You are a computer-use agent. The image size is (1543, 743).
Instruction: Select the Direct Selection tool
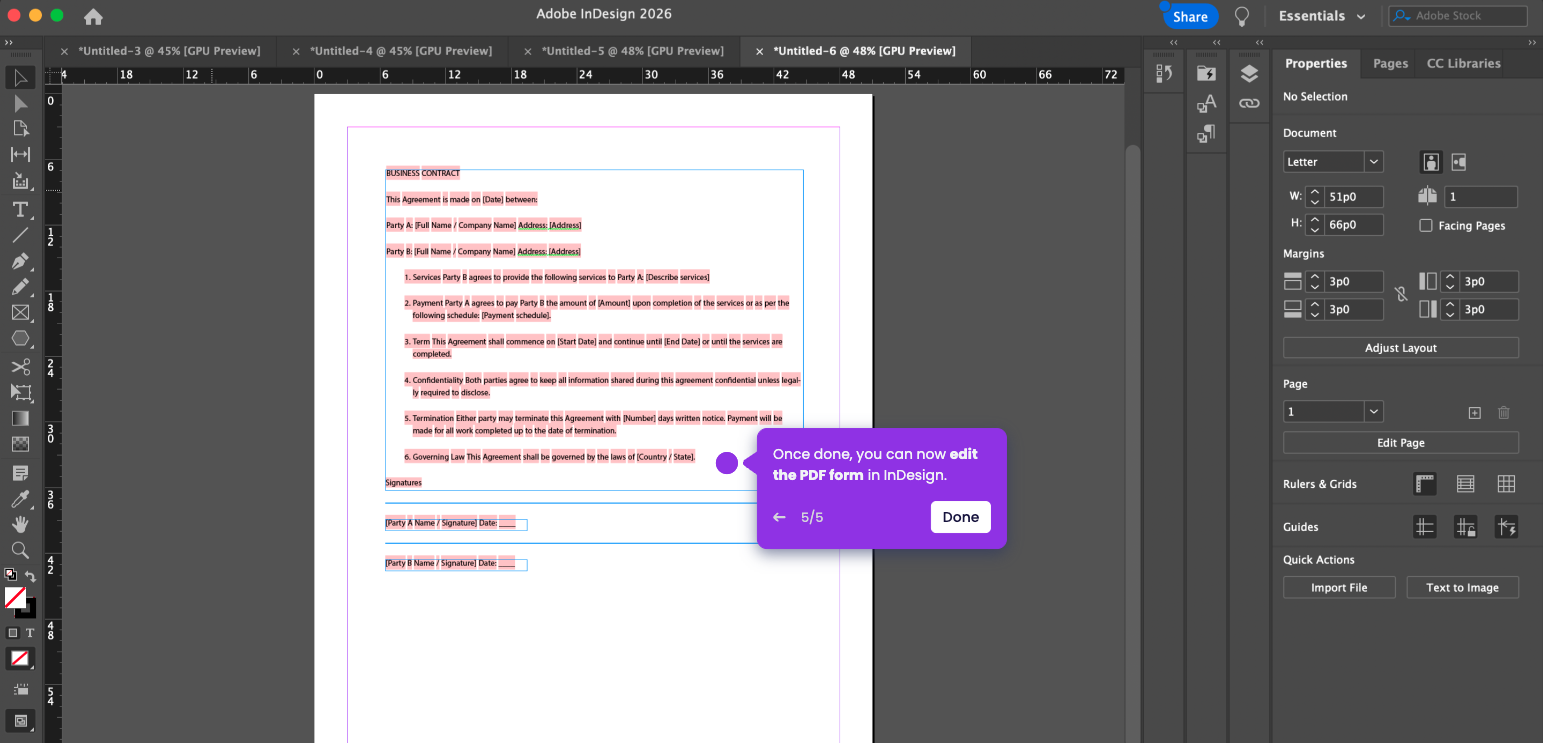tap(20, 103)
